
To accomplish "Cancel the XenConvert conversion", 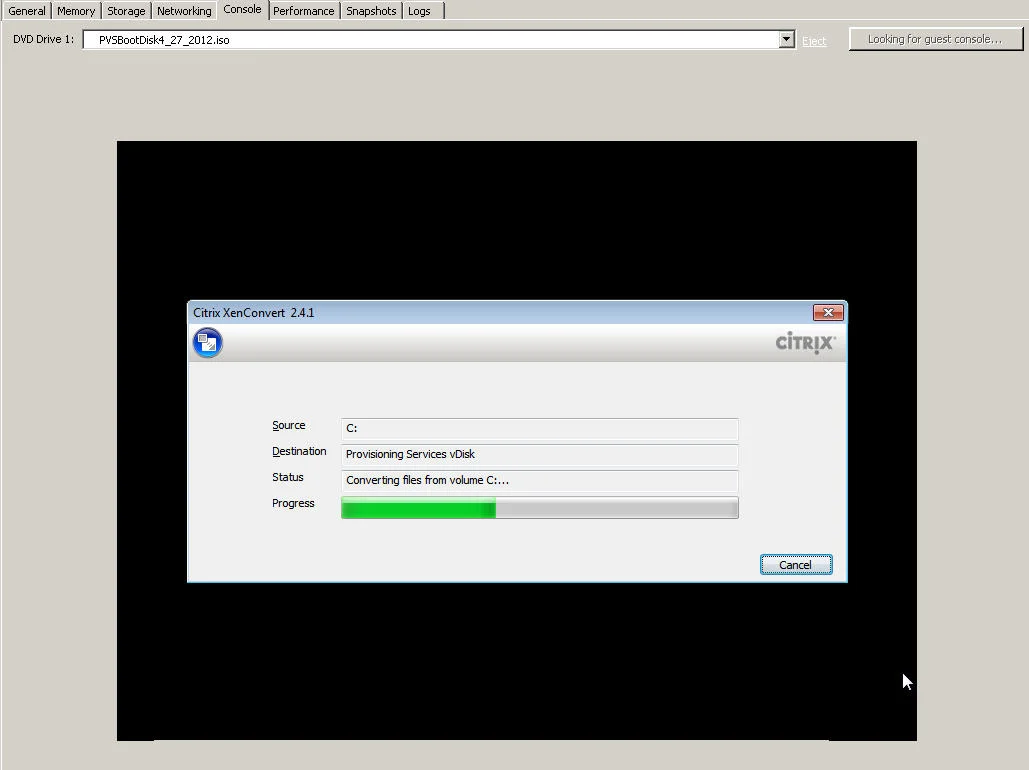I will tap(796, 565).
